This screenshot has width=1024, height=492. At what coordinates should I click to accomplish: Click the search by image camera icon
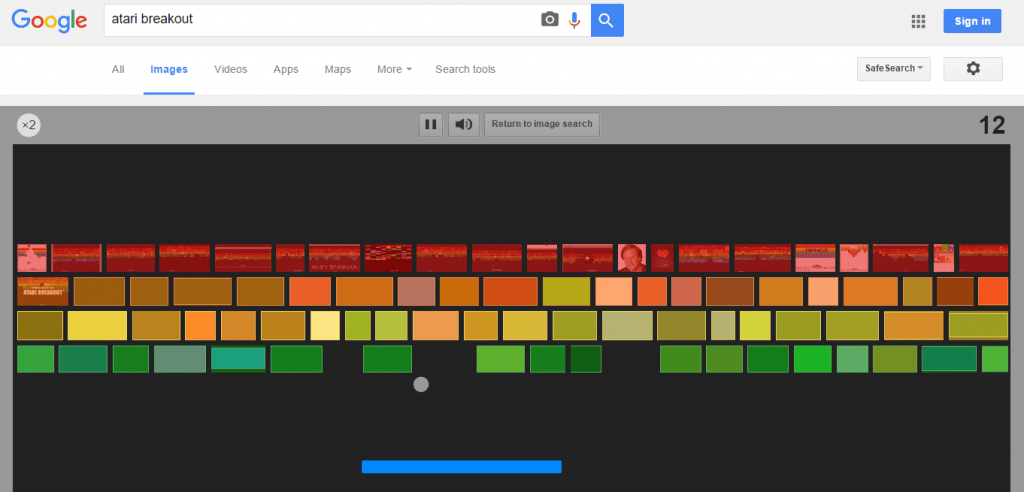click(550, 20)
